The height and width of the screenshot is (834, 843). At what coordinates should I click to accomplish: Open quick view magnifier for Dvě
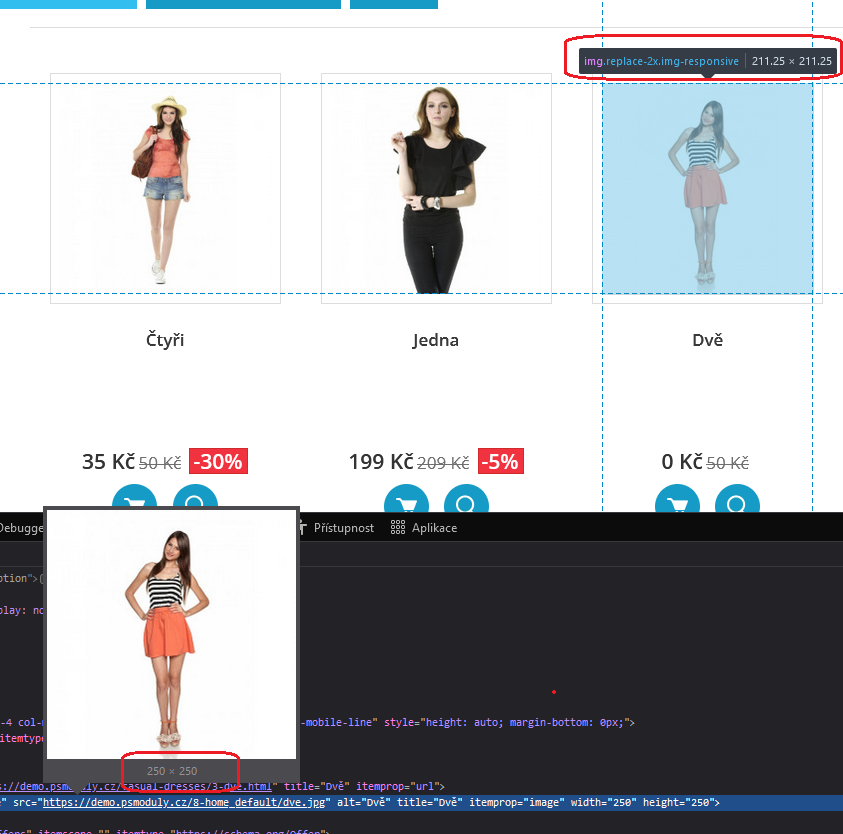tap(737, 503)
